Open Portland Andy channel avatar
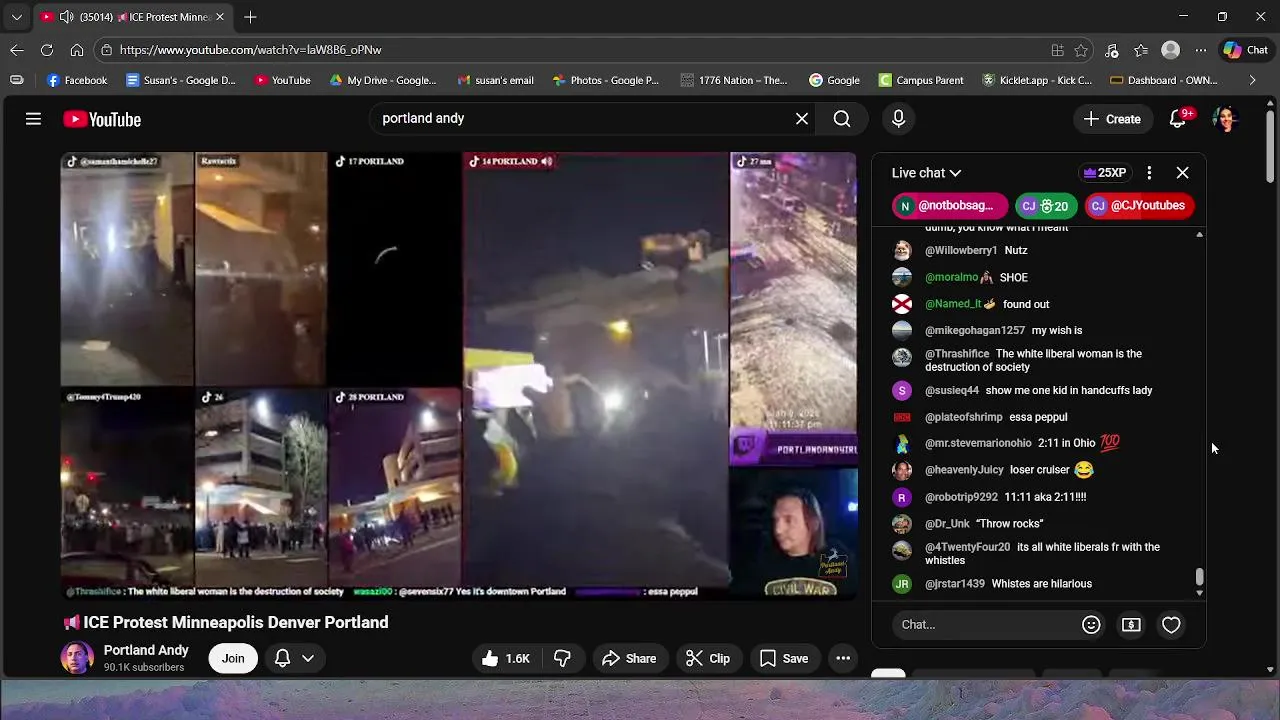The width and height of the screenshot is (1280, 720). 77,658
